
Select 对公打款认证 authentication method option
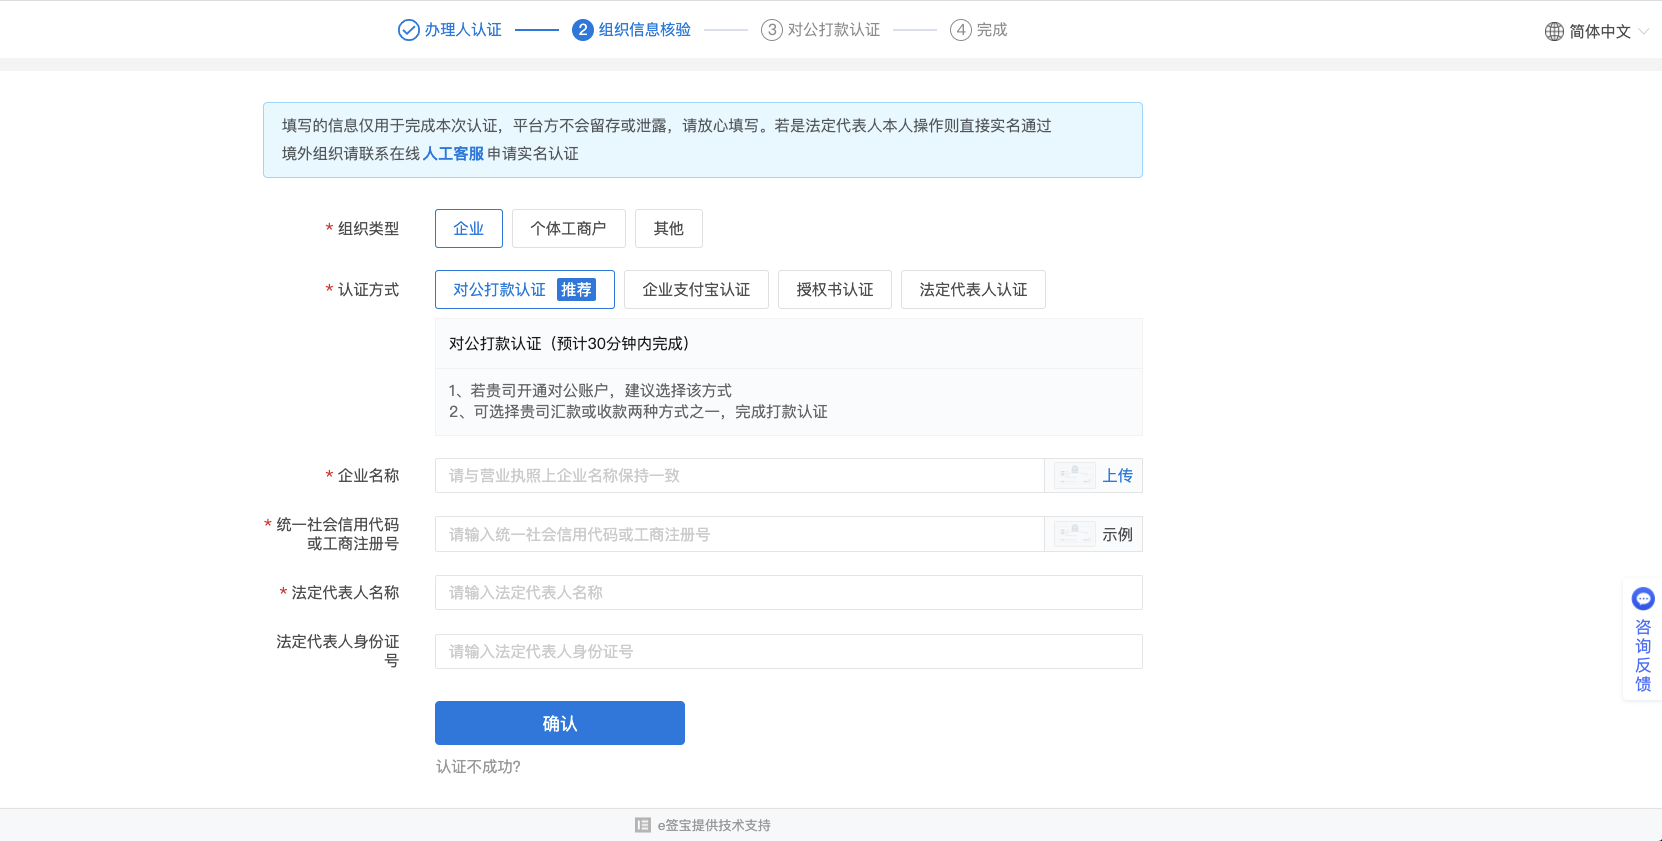(x=525, y=290)
